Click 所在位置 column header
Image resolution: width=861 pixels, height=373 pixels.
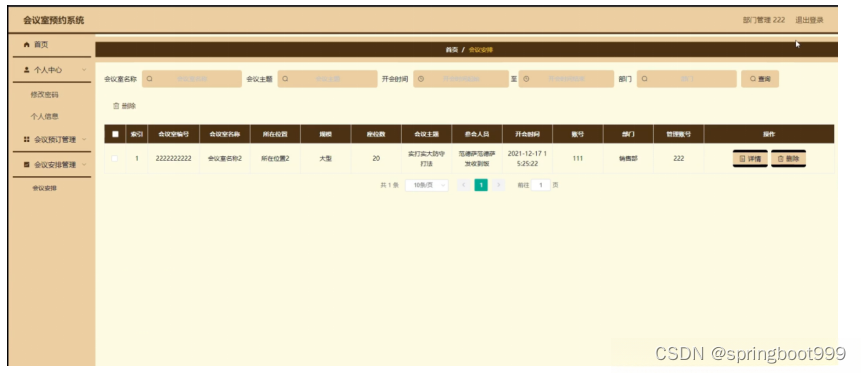pos(275,134)
